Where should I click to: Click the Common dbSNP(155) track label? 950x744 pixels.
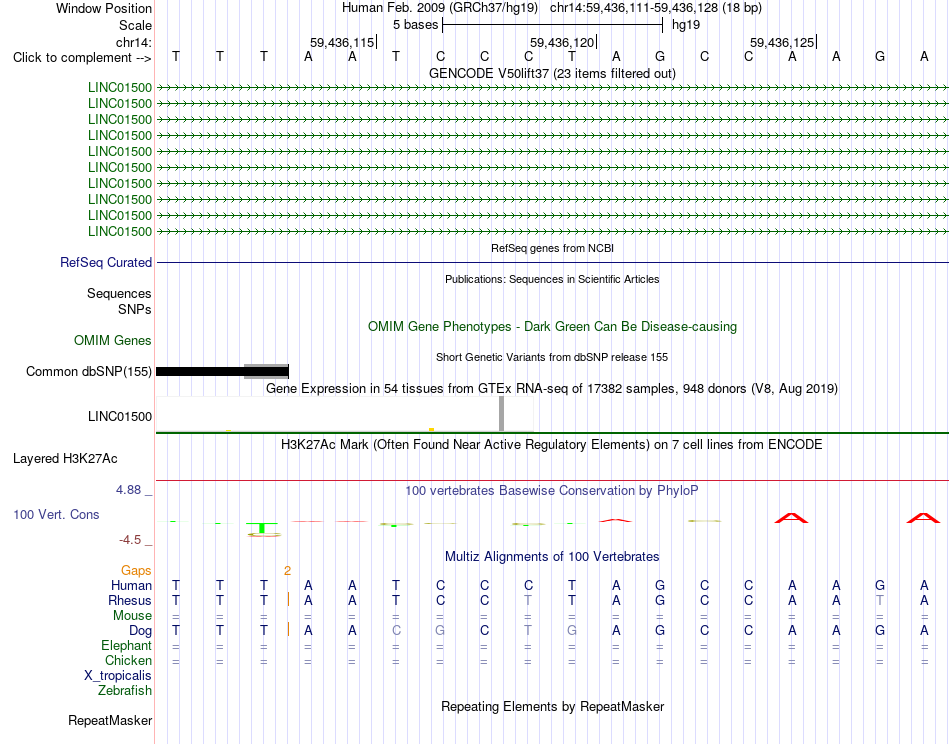coord(89,371)
